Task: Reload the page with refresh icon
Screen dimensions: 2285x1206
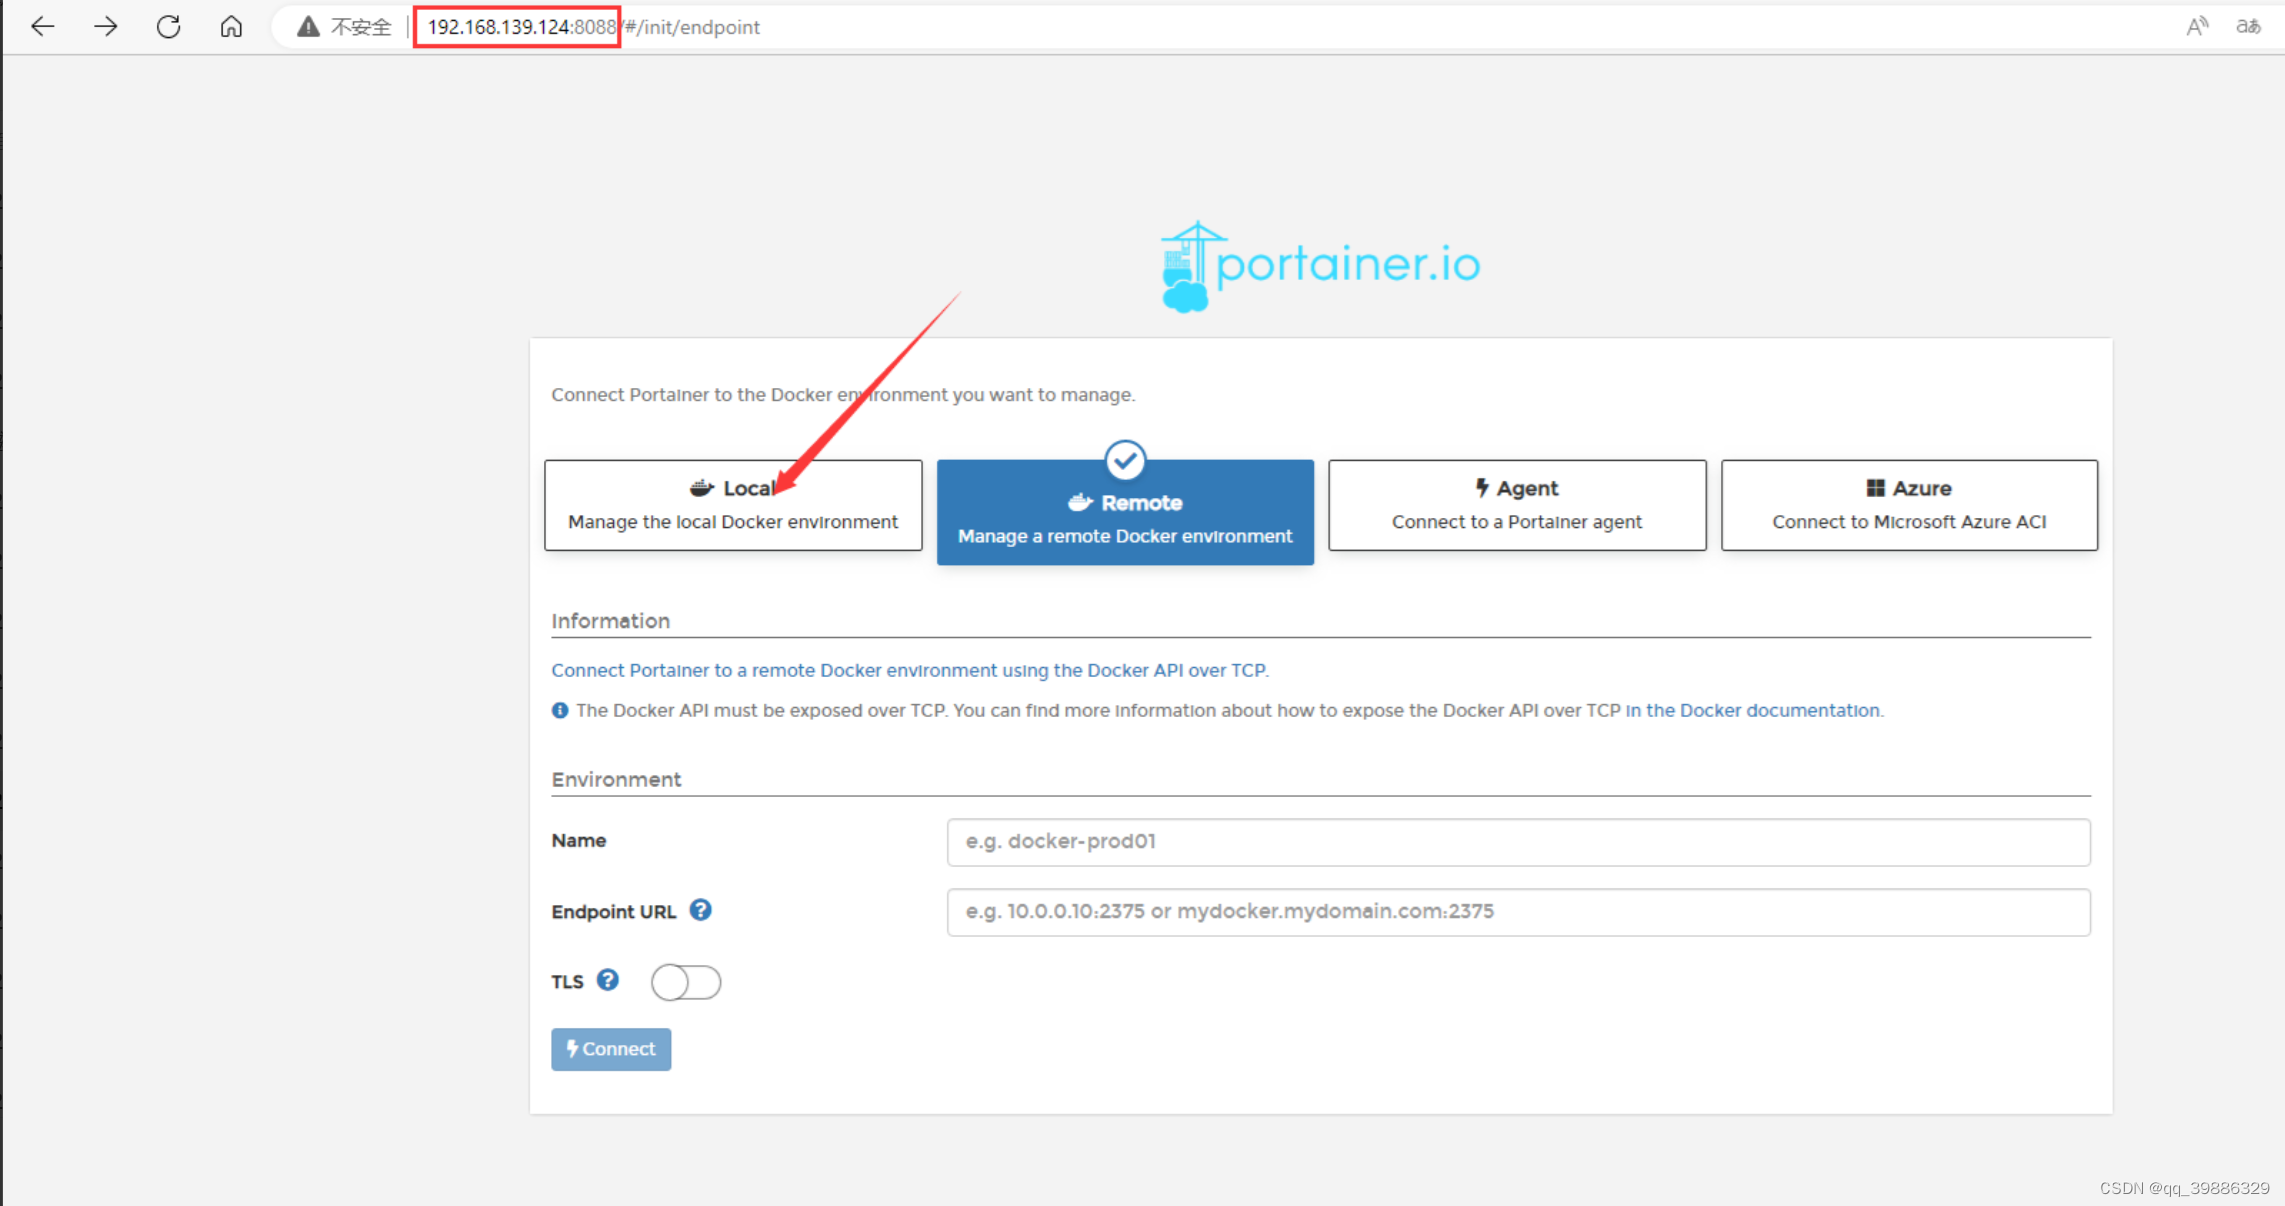Action: (x=168, y=27)
